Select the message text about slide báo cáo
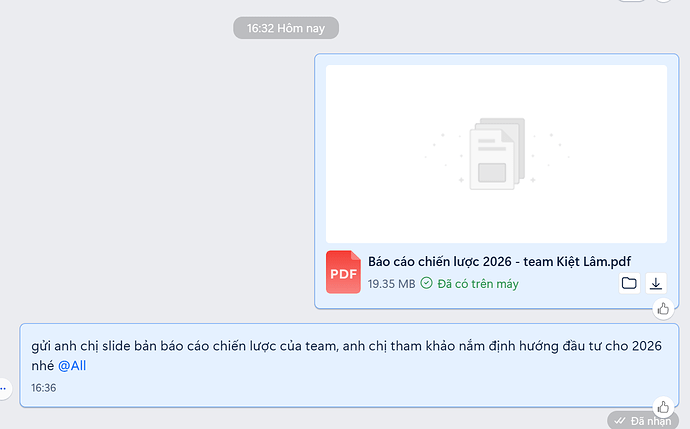Image resolution: width=690 pixels, height=429 pixels. click(346, 356)
